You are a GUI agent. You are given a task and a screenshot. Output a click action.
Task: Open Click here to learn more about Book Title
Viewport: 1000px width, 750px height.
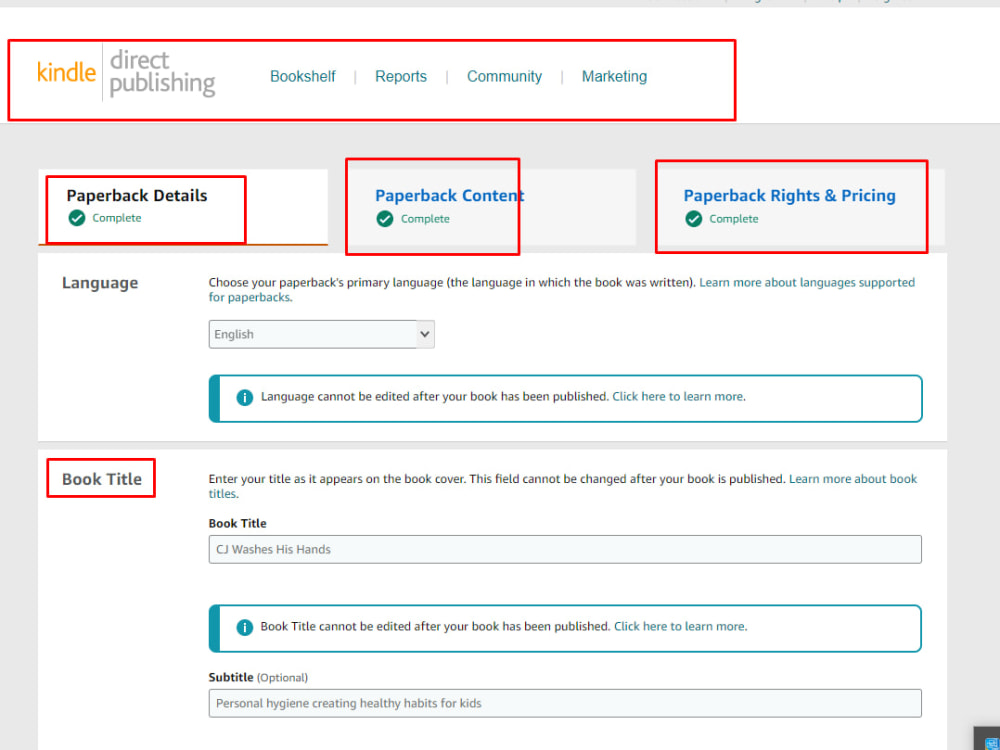[x=679, y=626]
